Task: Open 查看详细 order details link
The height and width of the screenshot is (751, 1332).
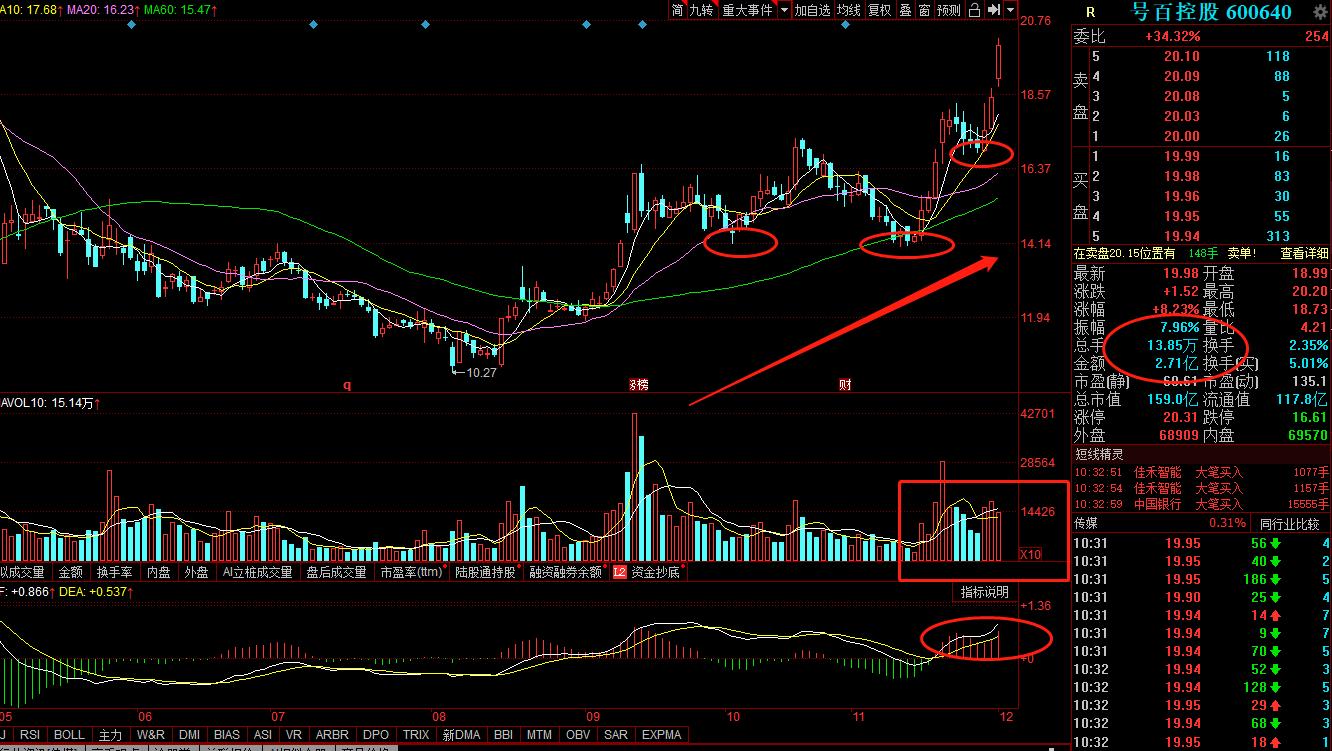Action: pos(1305,253)
